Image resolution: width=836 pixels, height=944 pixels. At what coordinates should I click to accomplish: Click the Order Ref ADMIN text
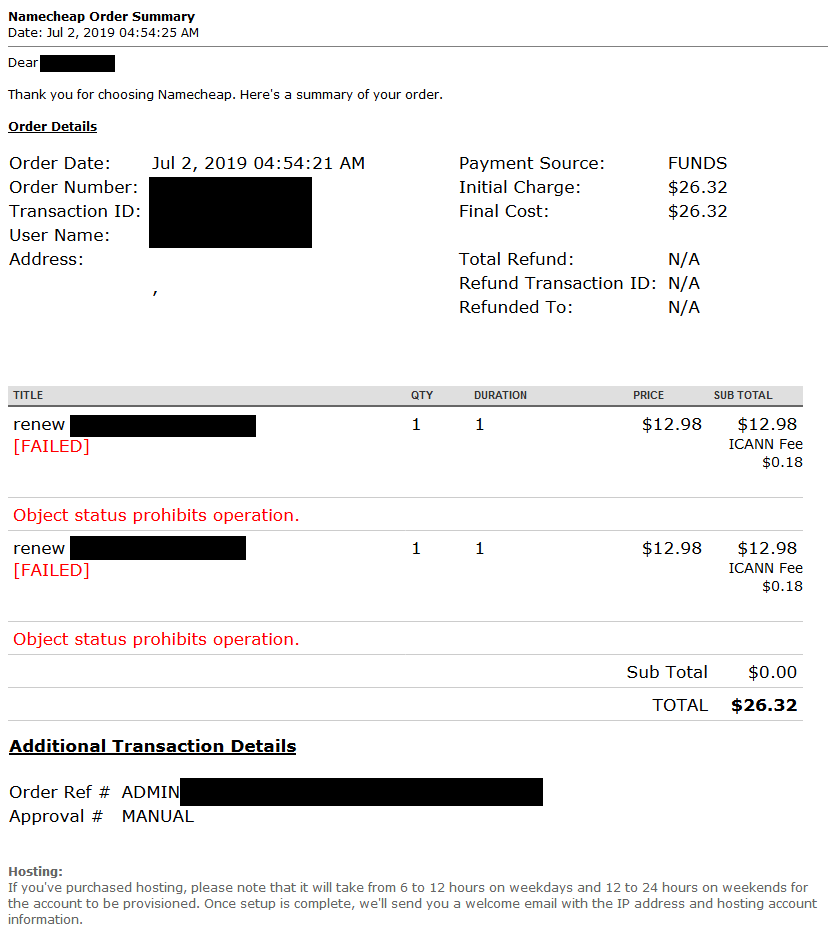tap(150, 792)
